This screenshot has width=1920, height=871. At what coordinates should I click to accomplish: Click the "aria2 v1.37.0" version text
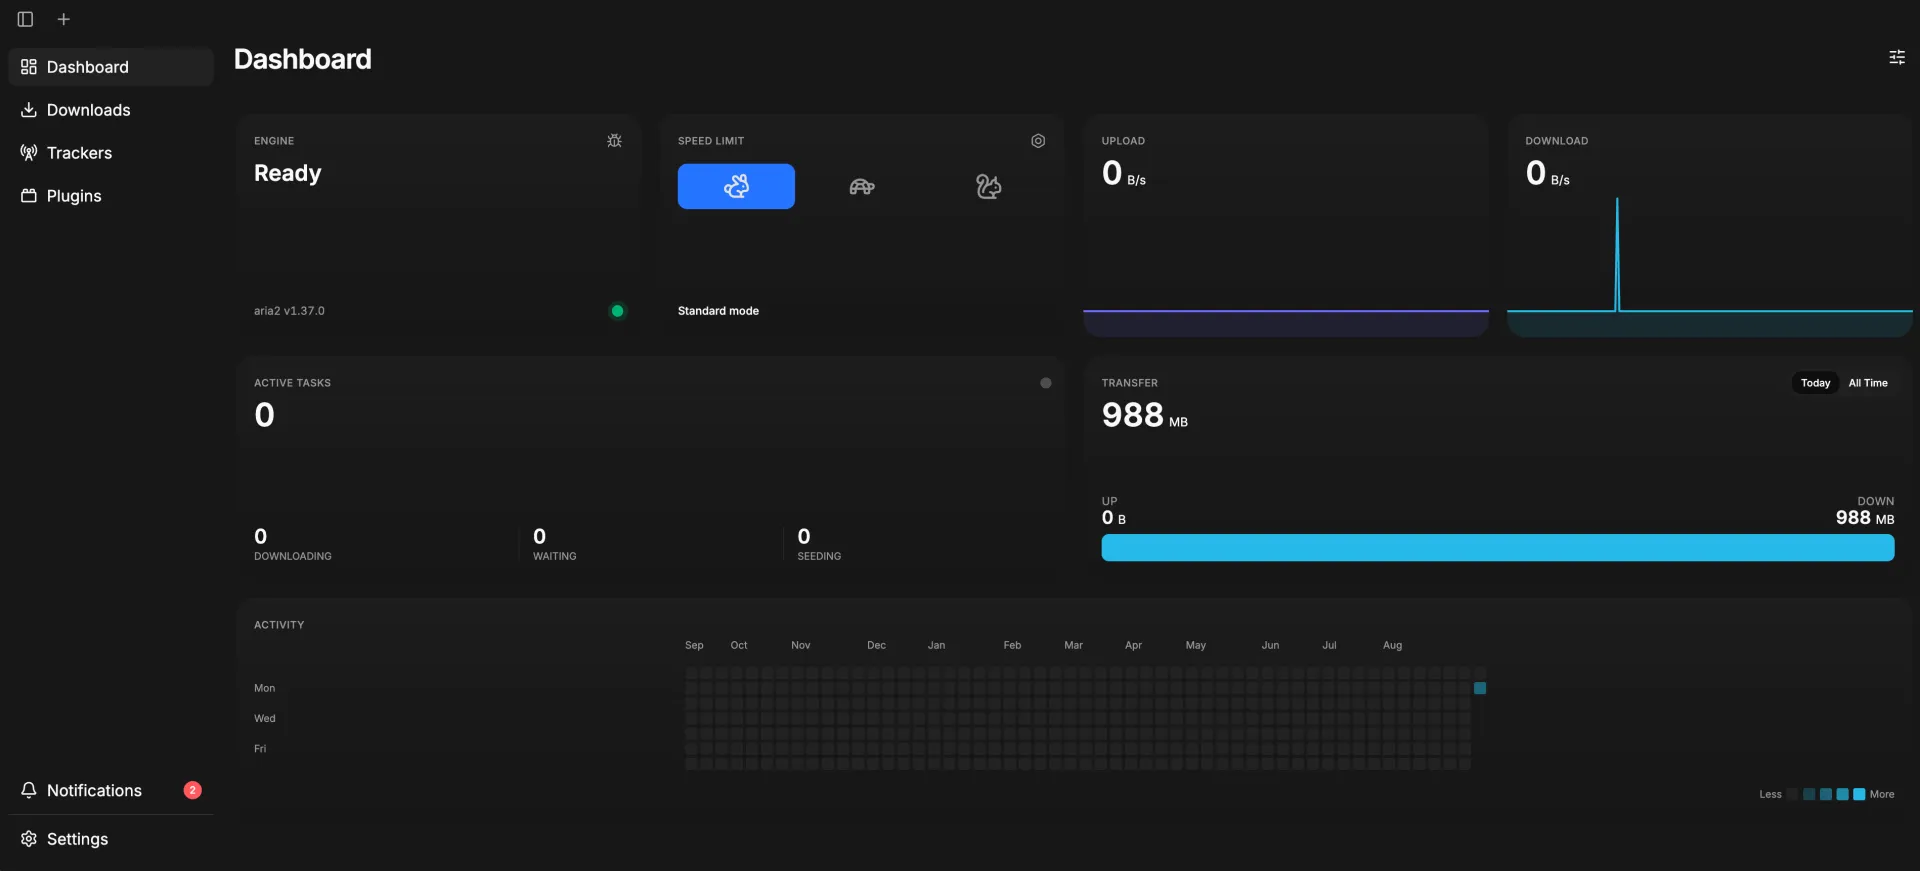289,311
